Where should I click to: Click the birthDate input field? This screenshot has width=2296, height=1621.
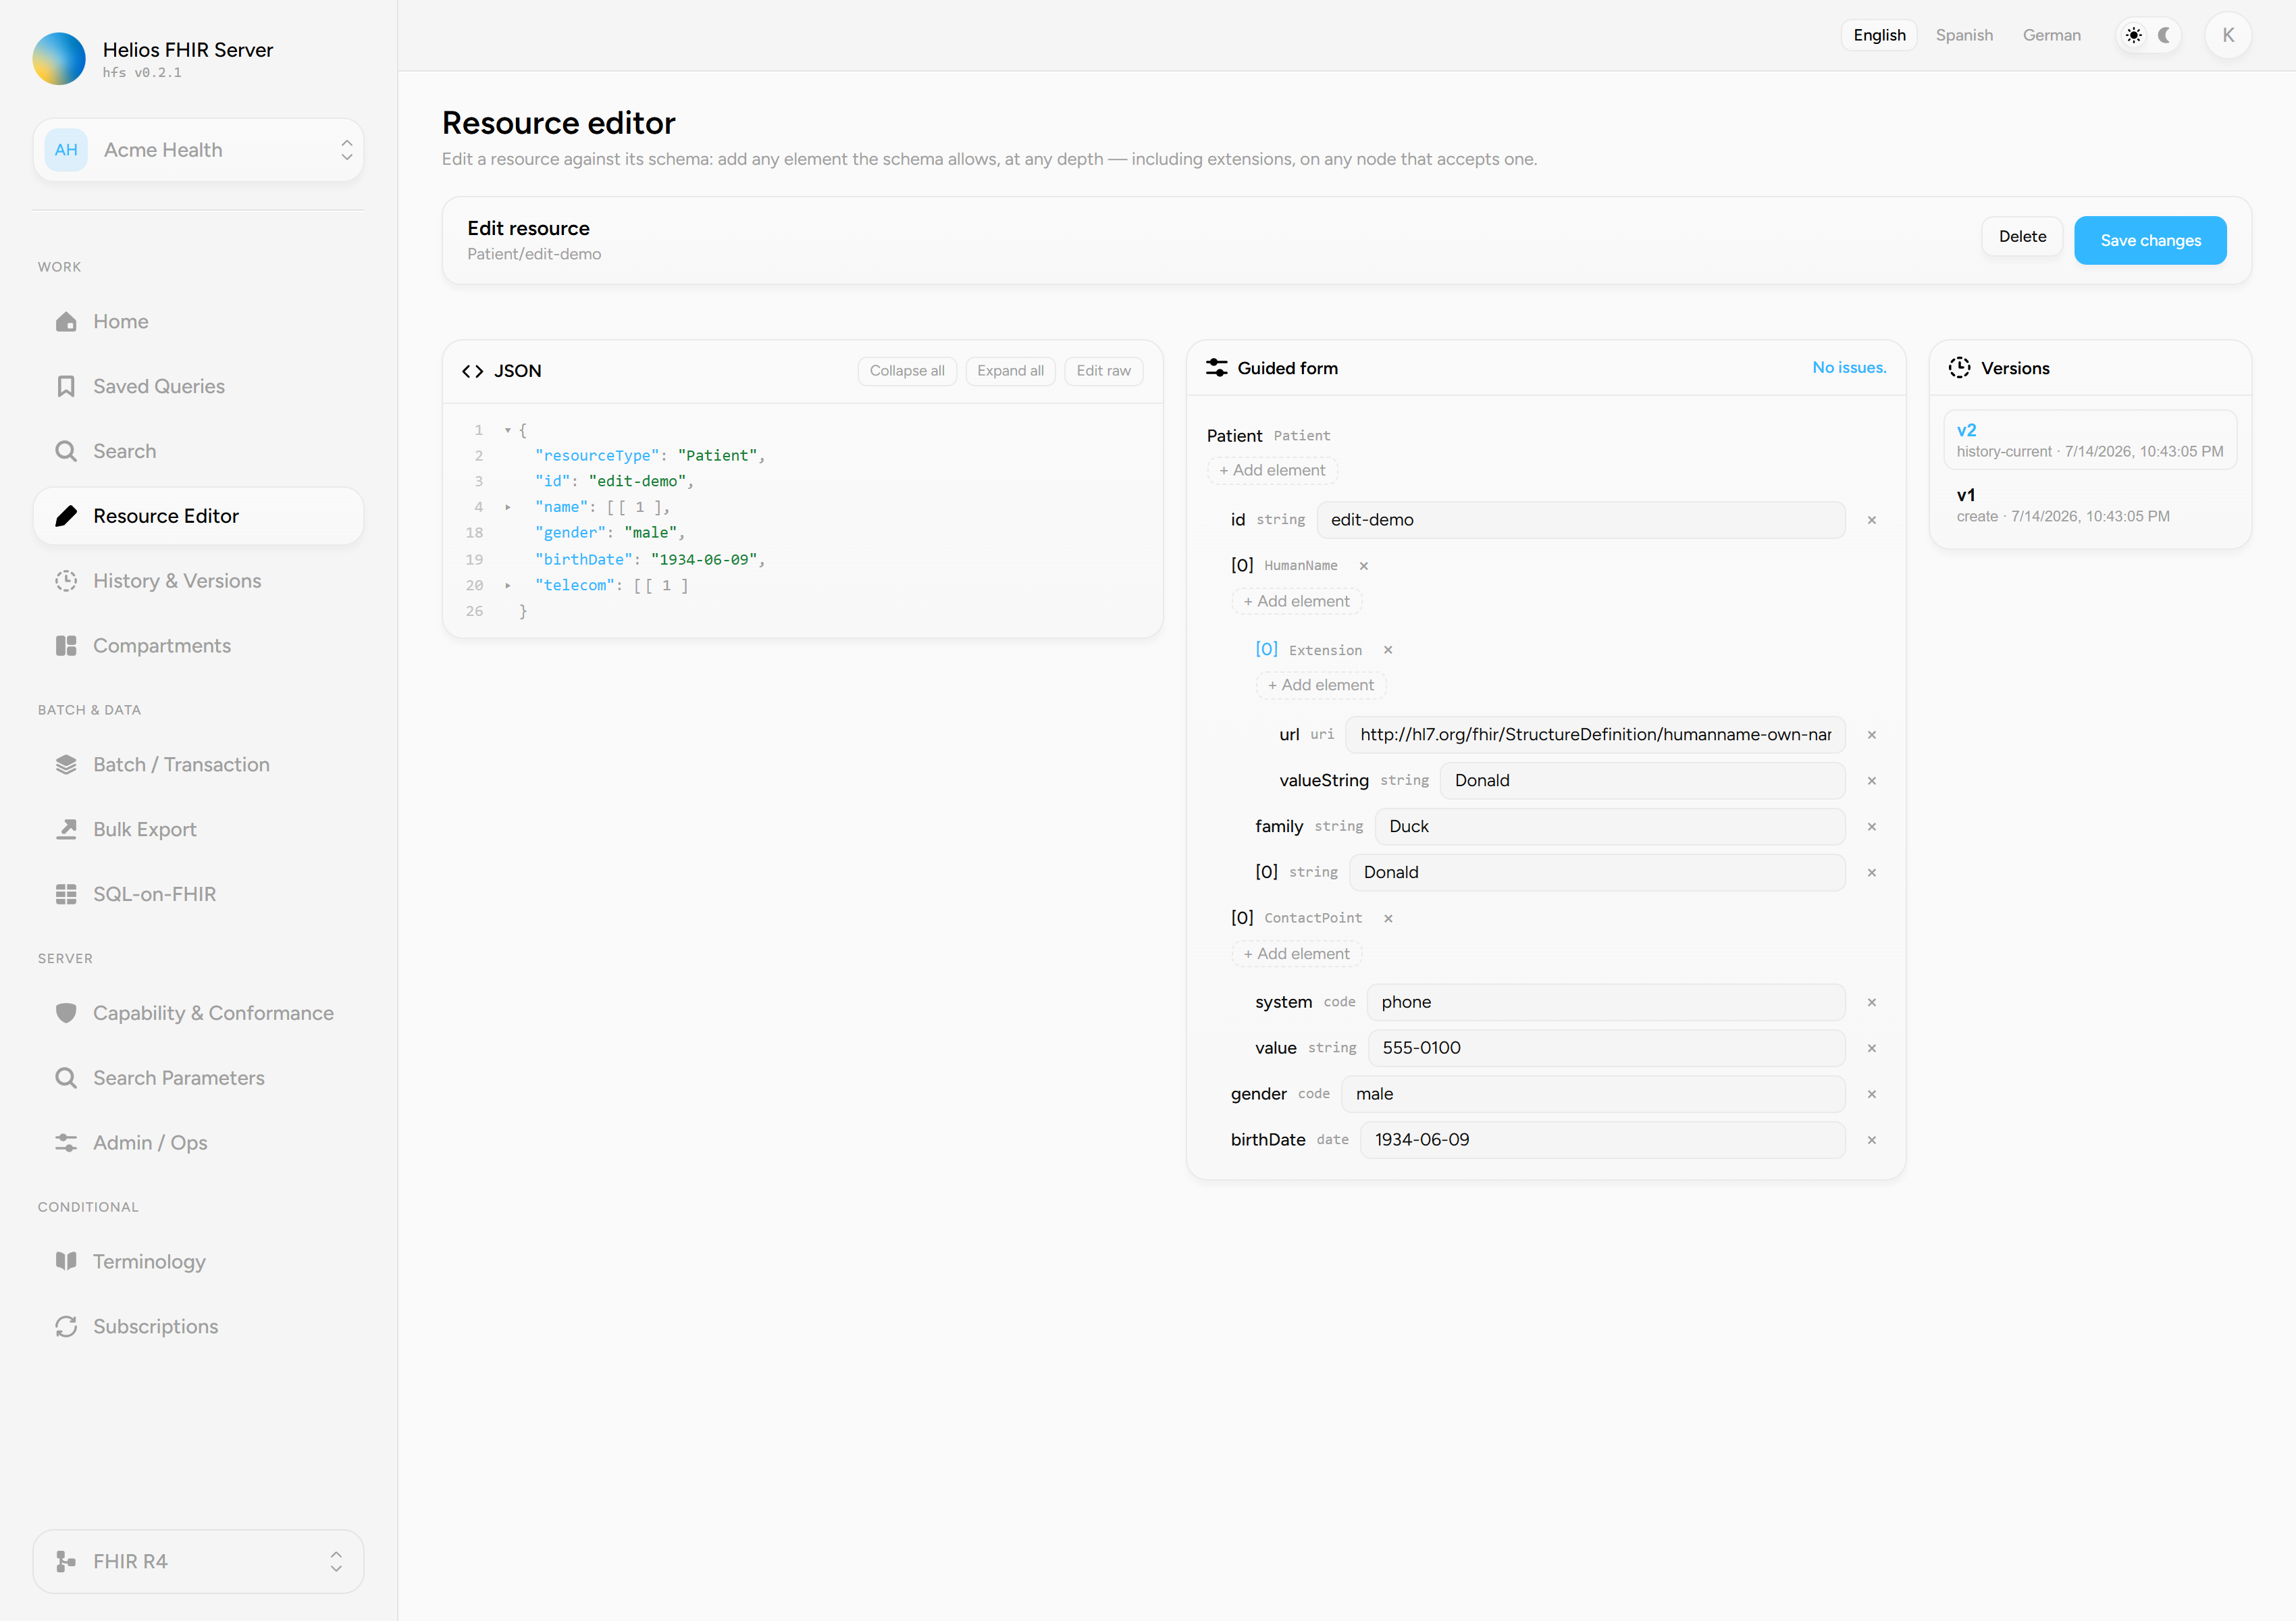coord(1602,1140)
